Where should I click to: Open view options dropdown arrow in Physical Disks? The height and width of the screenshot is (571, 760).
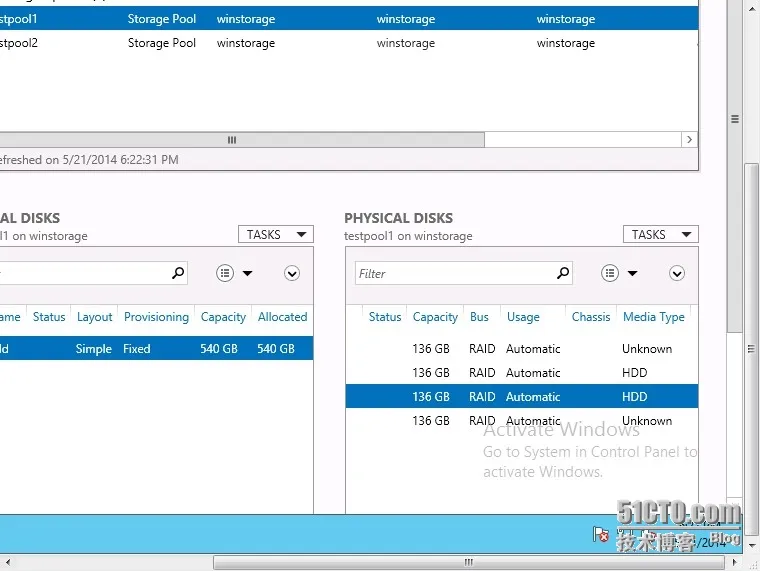(x=633, y=273)
